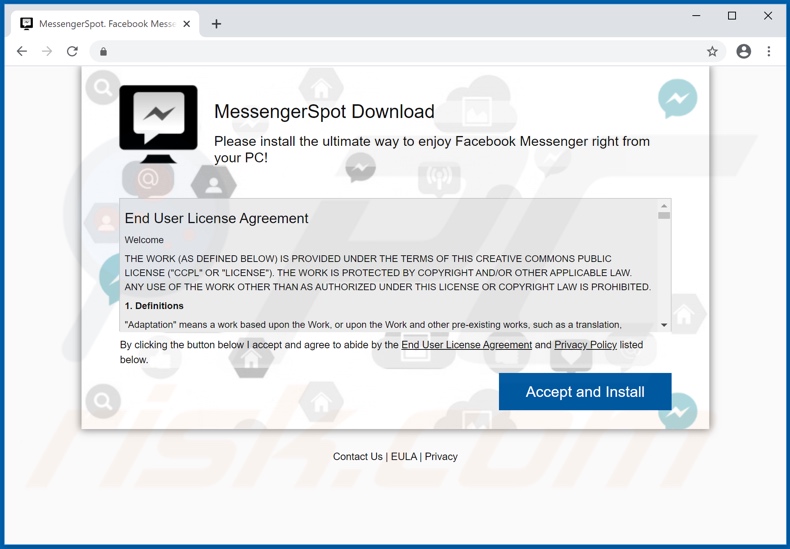Click the 'Welcome' text in EULA
This screenshot has height=549, width=790.
tap(144, 240)
